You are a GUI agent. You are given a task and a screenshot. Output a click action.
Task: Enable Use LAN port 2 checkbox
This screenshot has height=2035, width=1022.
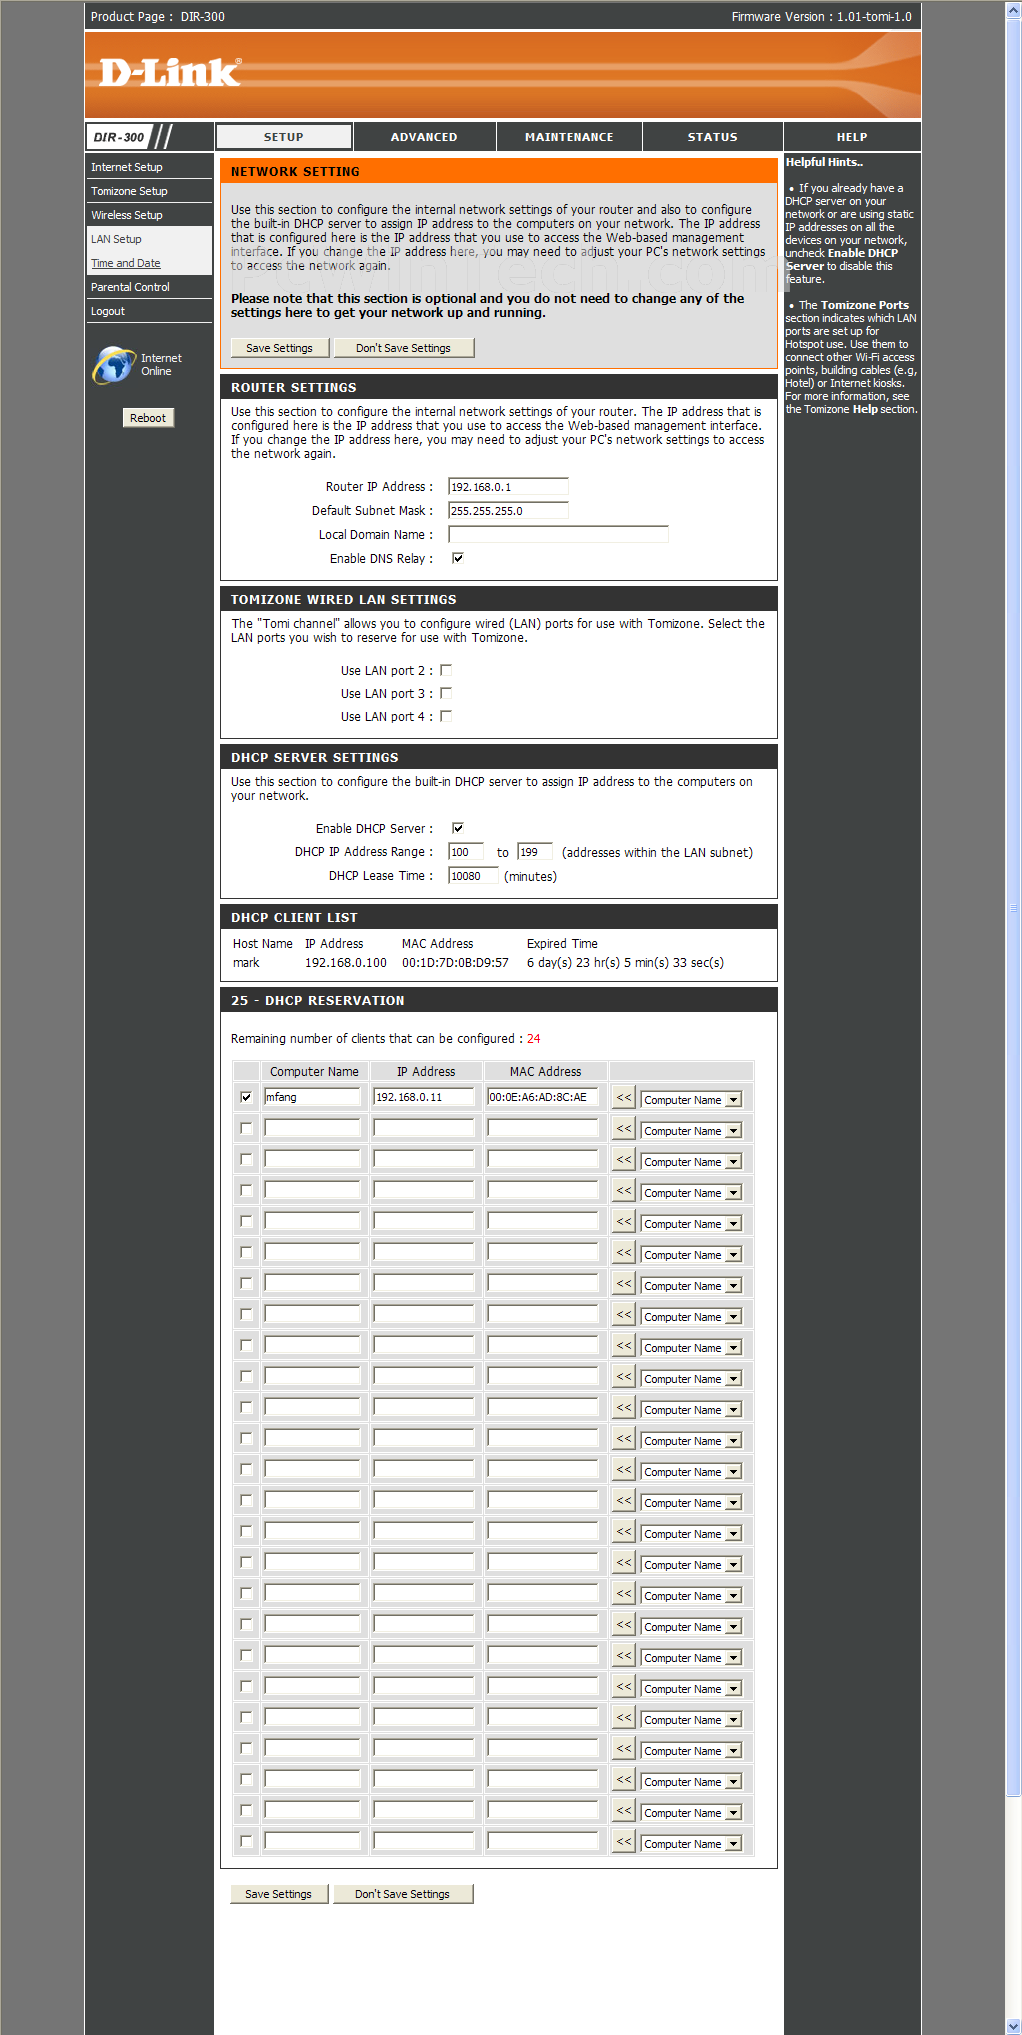446,670
